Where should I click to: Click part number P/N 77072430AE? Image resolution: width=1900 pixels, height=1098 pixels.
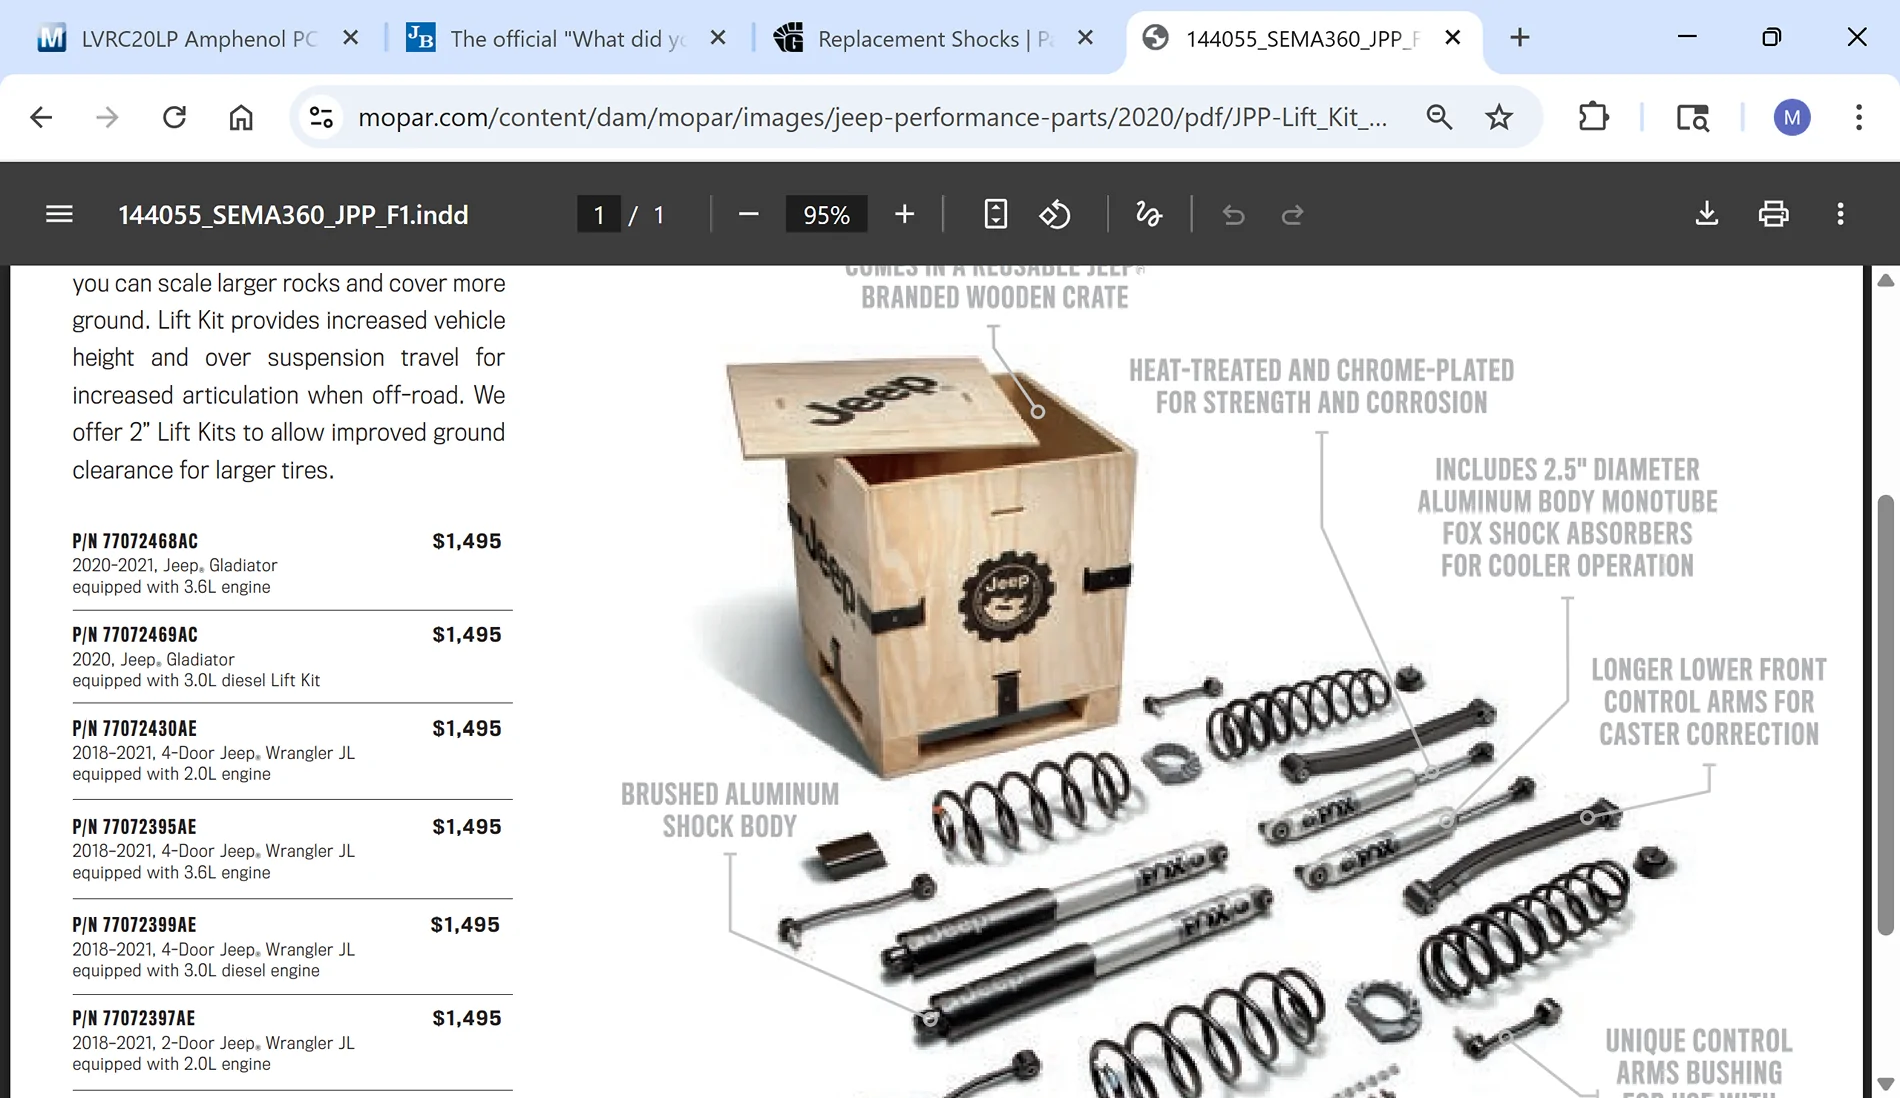[x=134, y=729]
